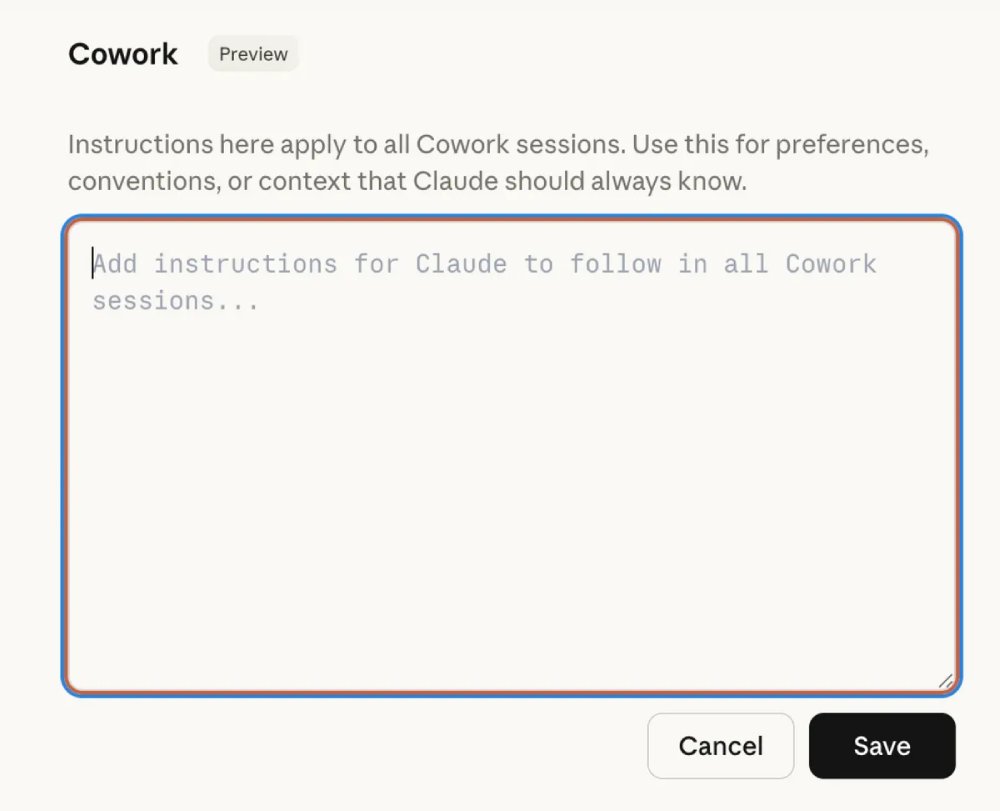Click the word 'Claude' in the placeholder
Viewport: 1000px width, 811px height.
tap(461, 264)
